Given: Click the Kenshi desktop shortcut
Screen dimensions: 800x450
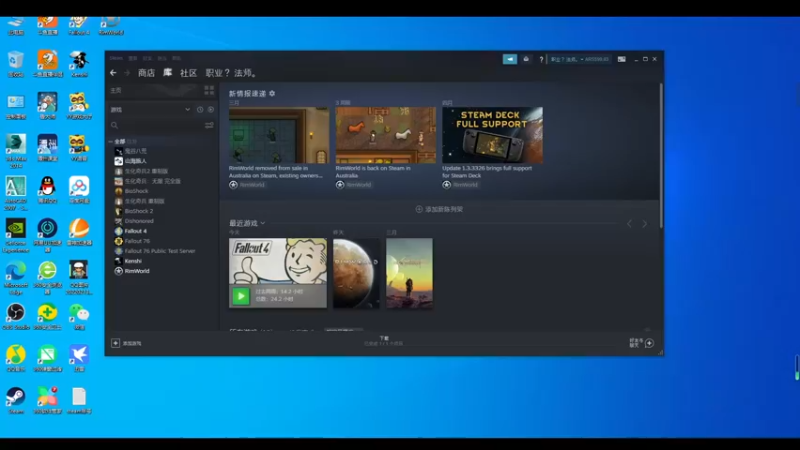Looking at the screenshot, I should [x=79, y=64].
